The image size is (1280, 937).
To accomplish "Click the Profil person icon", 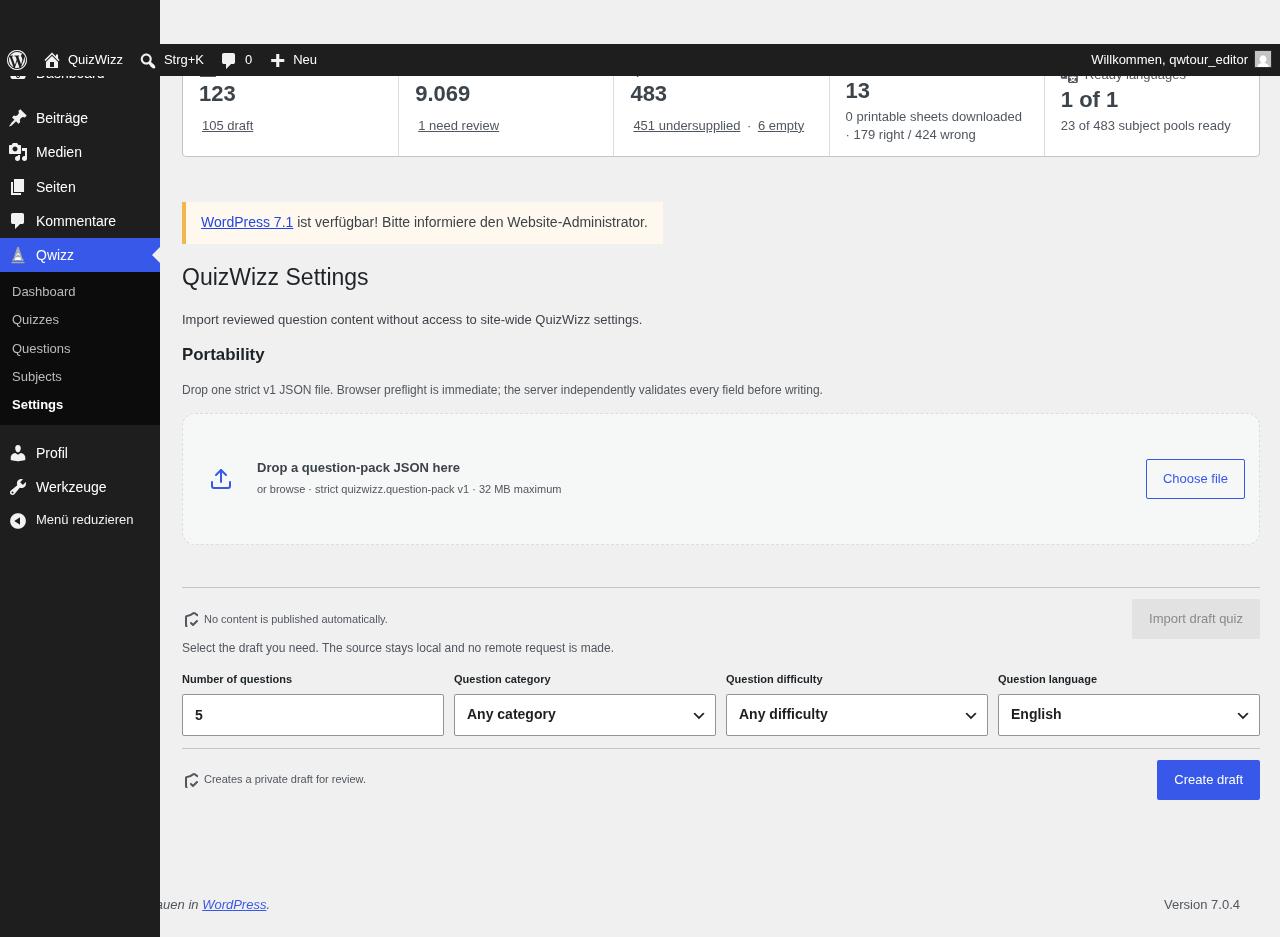I will point(18,453).
